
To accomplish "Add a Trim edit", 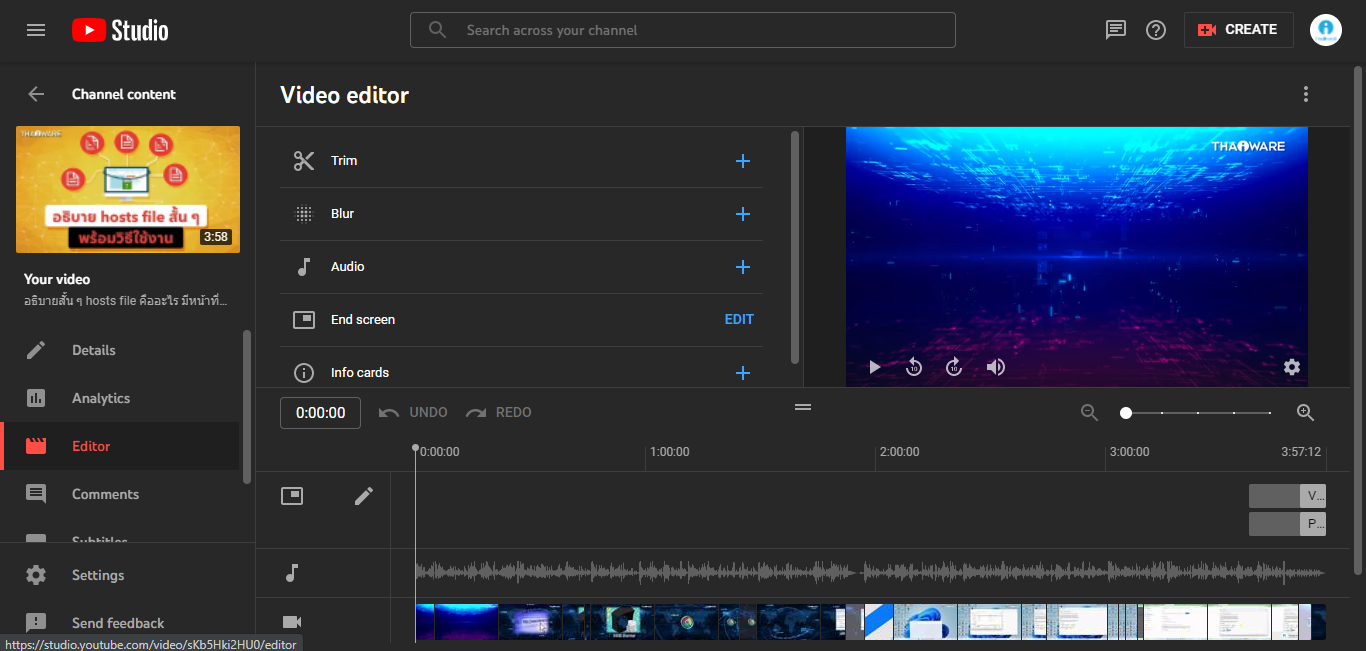I will [x=742, y=161].
